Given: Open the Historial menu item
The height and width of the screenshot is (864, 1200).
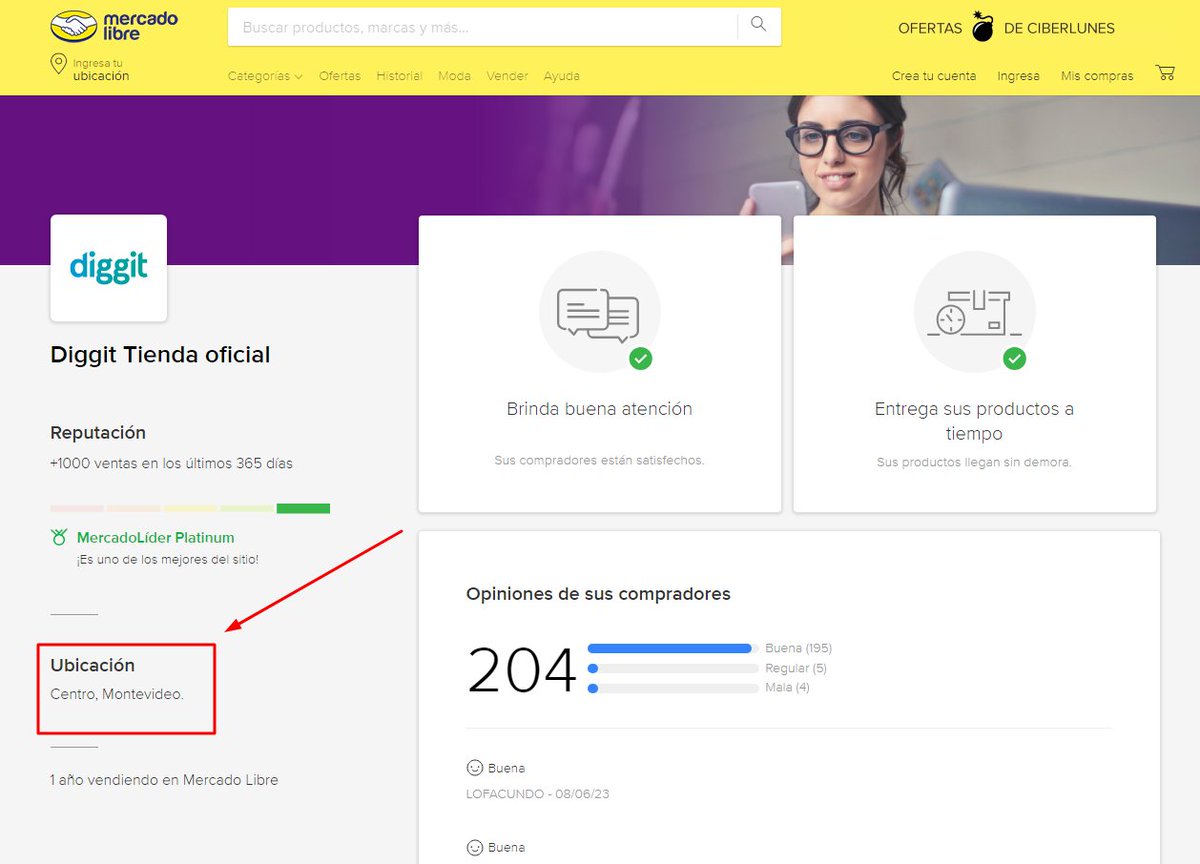Looking at the screenshot, I should (x=399, y=76).
